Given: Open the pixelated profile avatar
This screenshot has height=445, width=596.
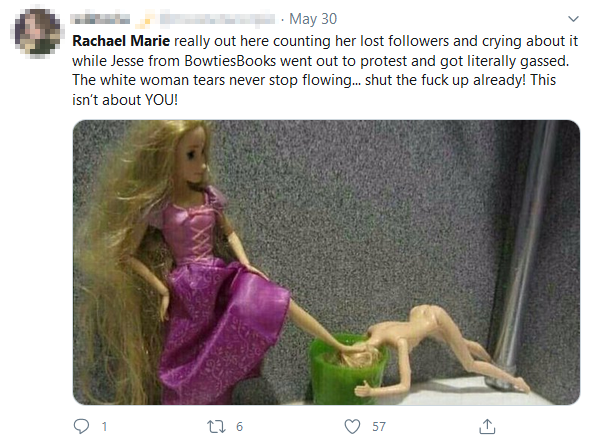Looking at the screenshot, I should (x=37, y=33).
